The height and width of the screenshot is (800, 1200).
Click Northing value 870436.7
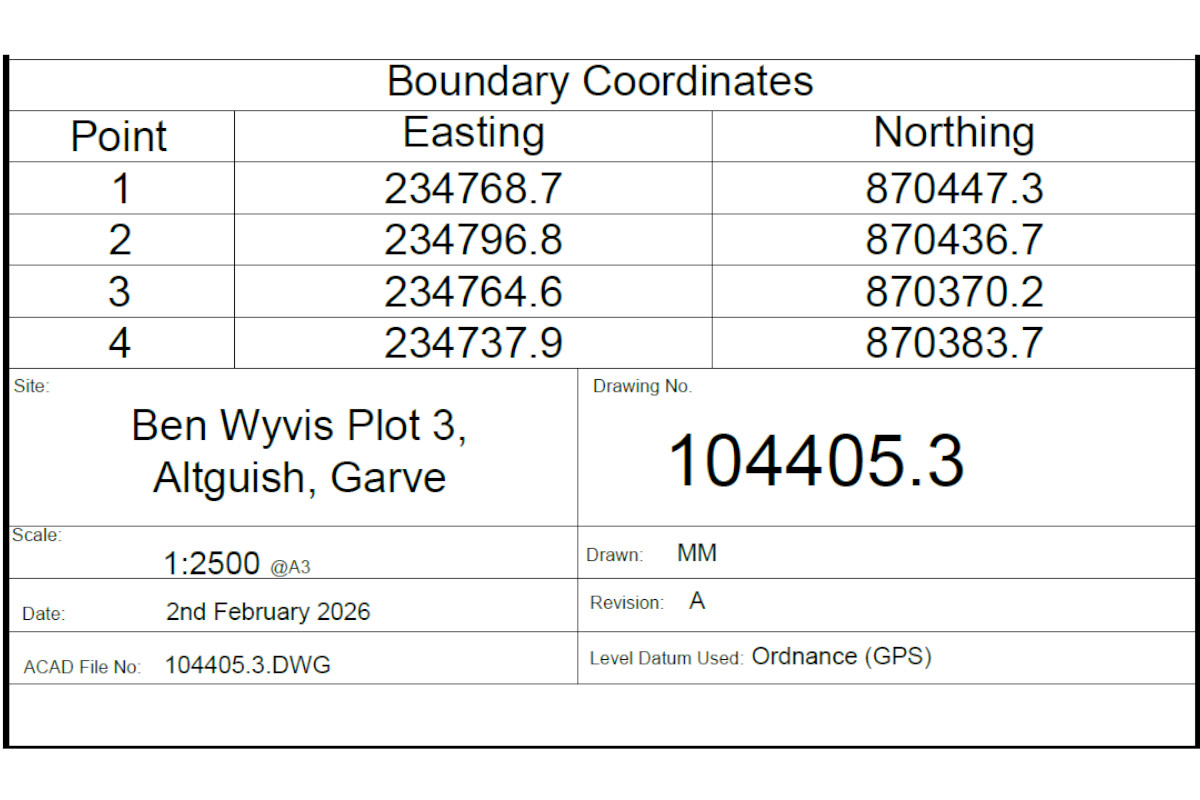pyautogui.click(x=954, y=240)
